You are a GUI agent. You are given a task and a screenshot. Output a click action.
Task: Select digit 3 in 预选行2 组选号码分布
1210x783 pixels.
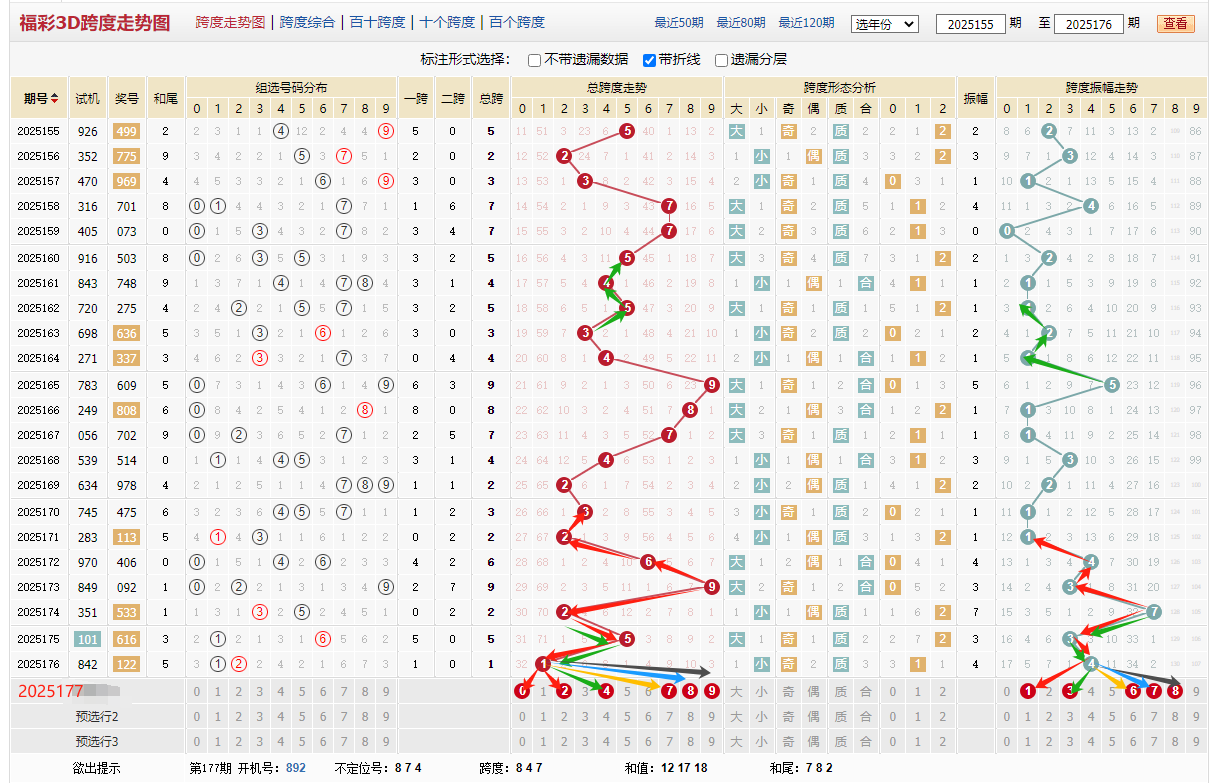(x=259, y=716)
